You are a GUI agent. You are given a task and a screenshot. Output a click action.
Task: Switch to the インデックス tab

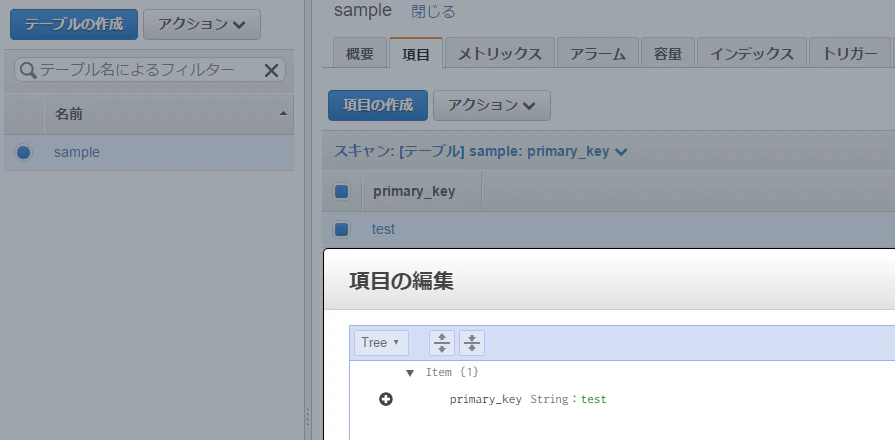pos(751,54)
